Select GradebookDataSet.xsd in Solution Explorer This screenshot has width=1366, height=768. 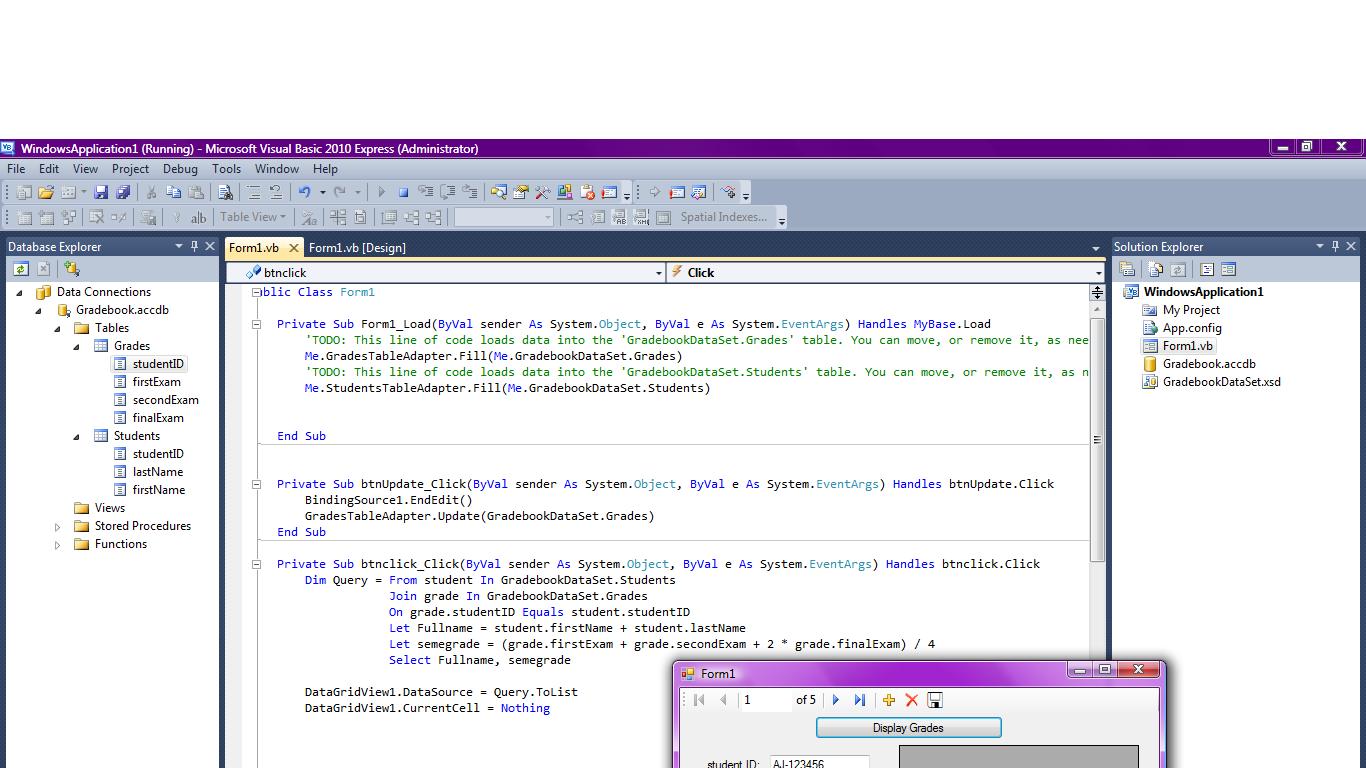click(x=1221, y=382)
